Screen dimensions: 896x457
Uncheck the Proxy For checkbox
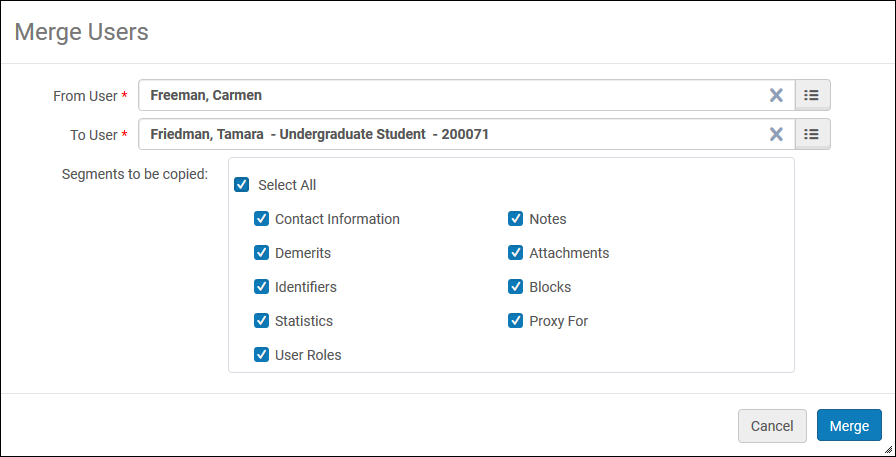point(516,321)
